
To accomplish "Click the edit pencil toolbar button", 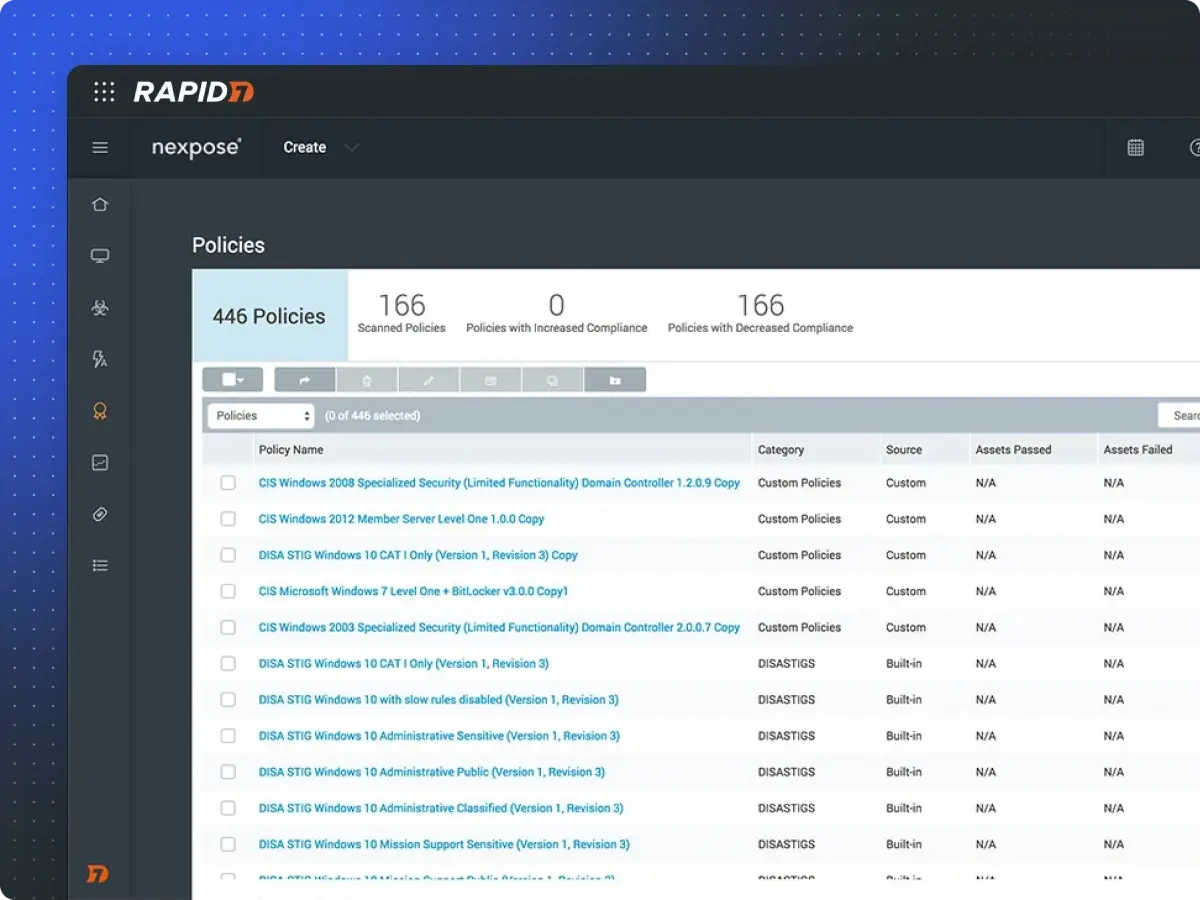I will point(429,380).
